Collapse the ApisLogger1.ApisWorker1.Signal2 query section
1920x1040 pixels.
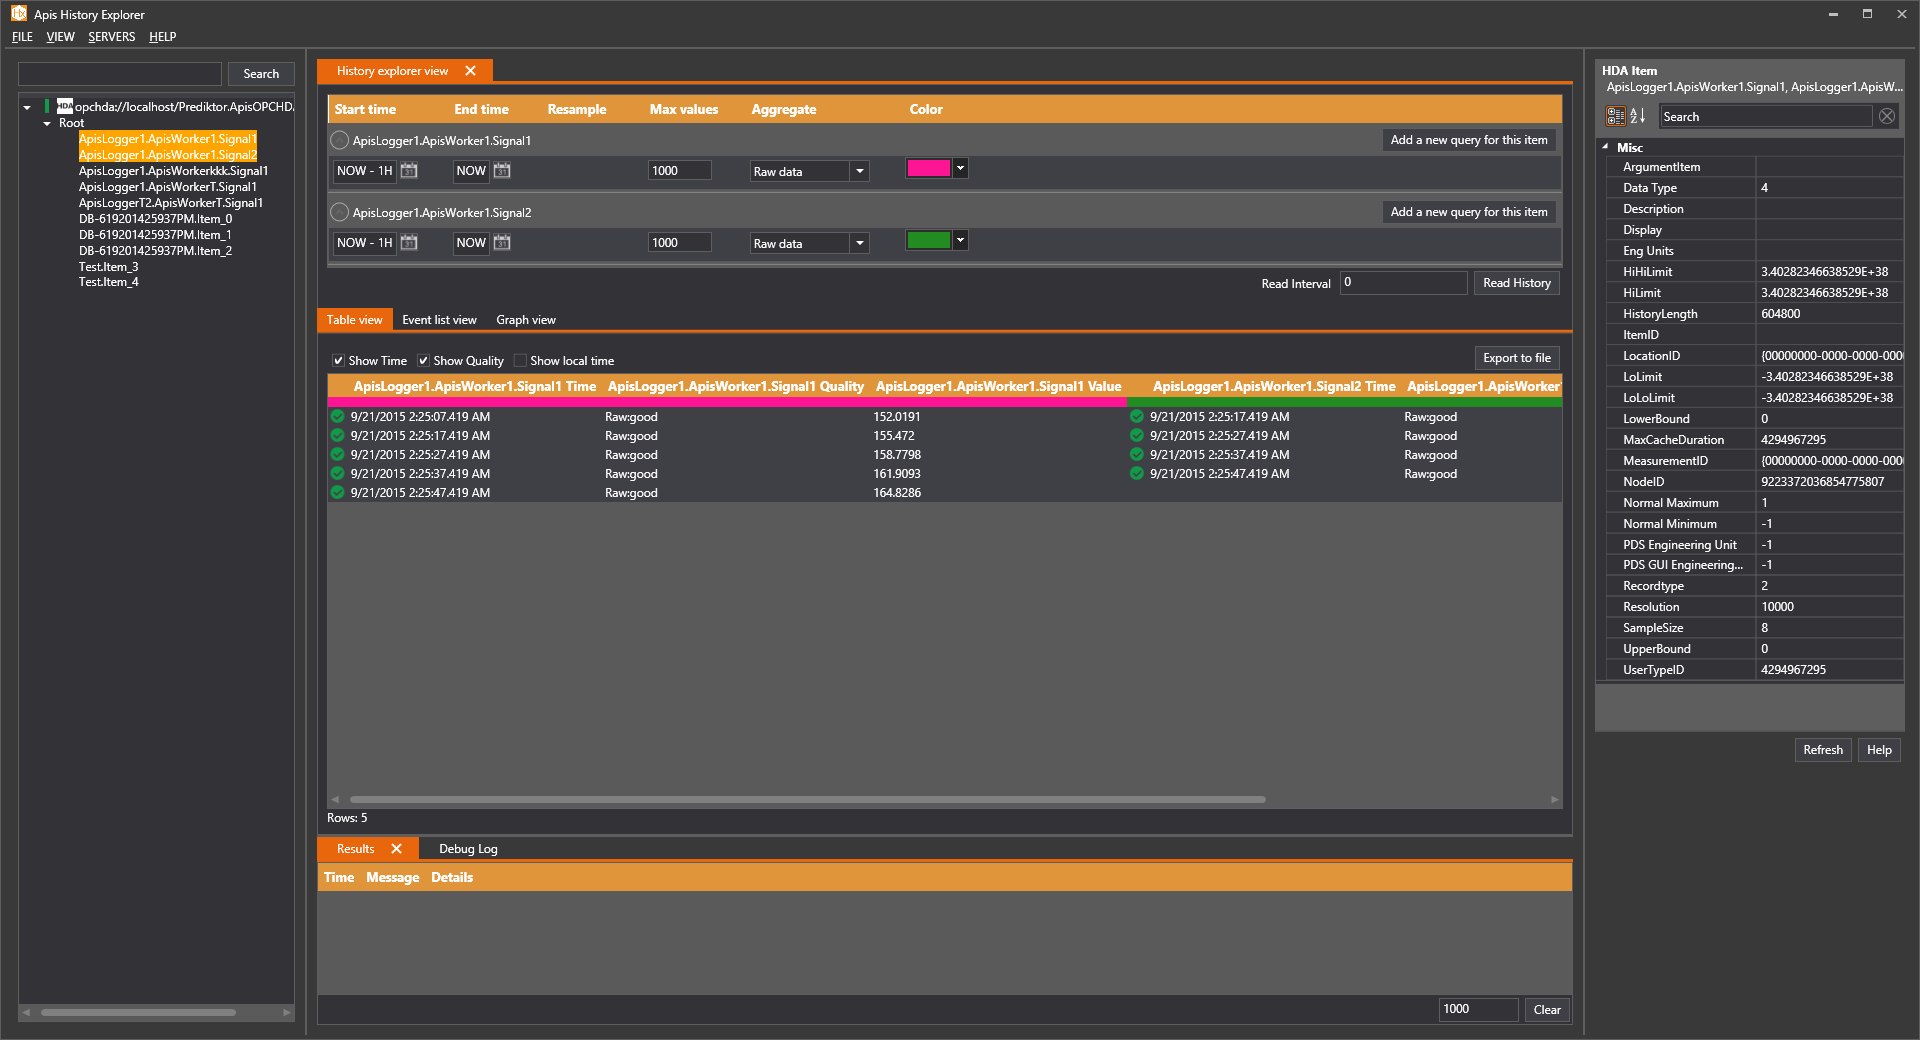(340, 212)
